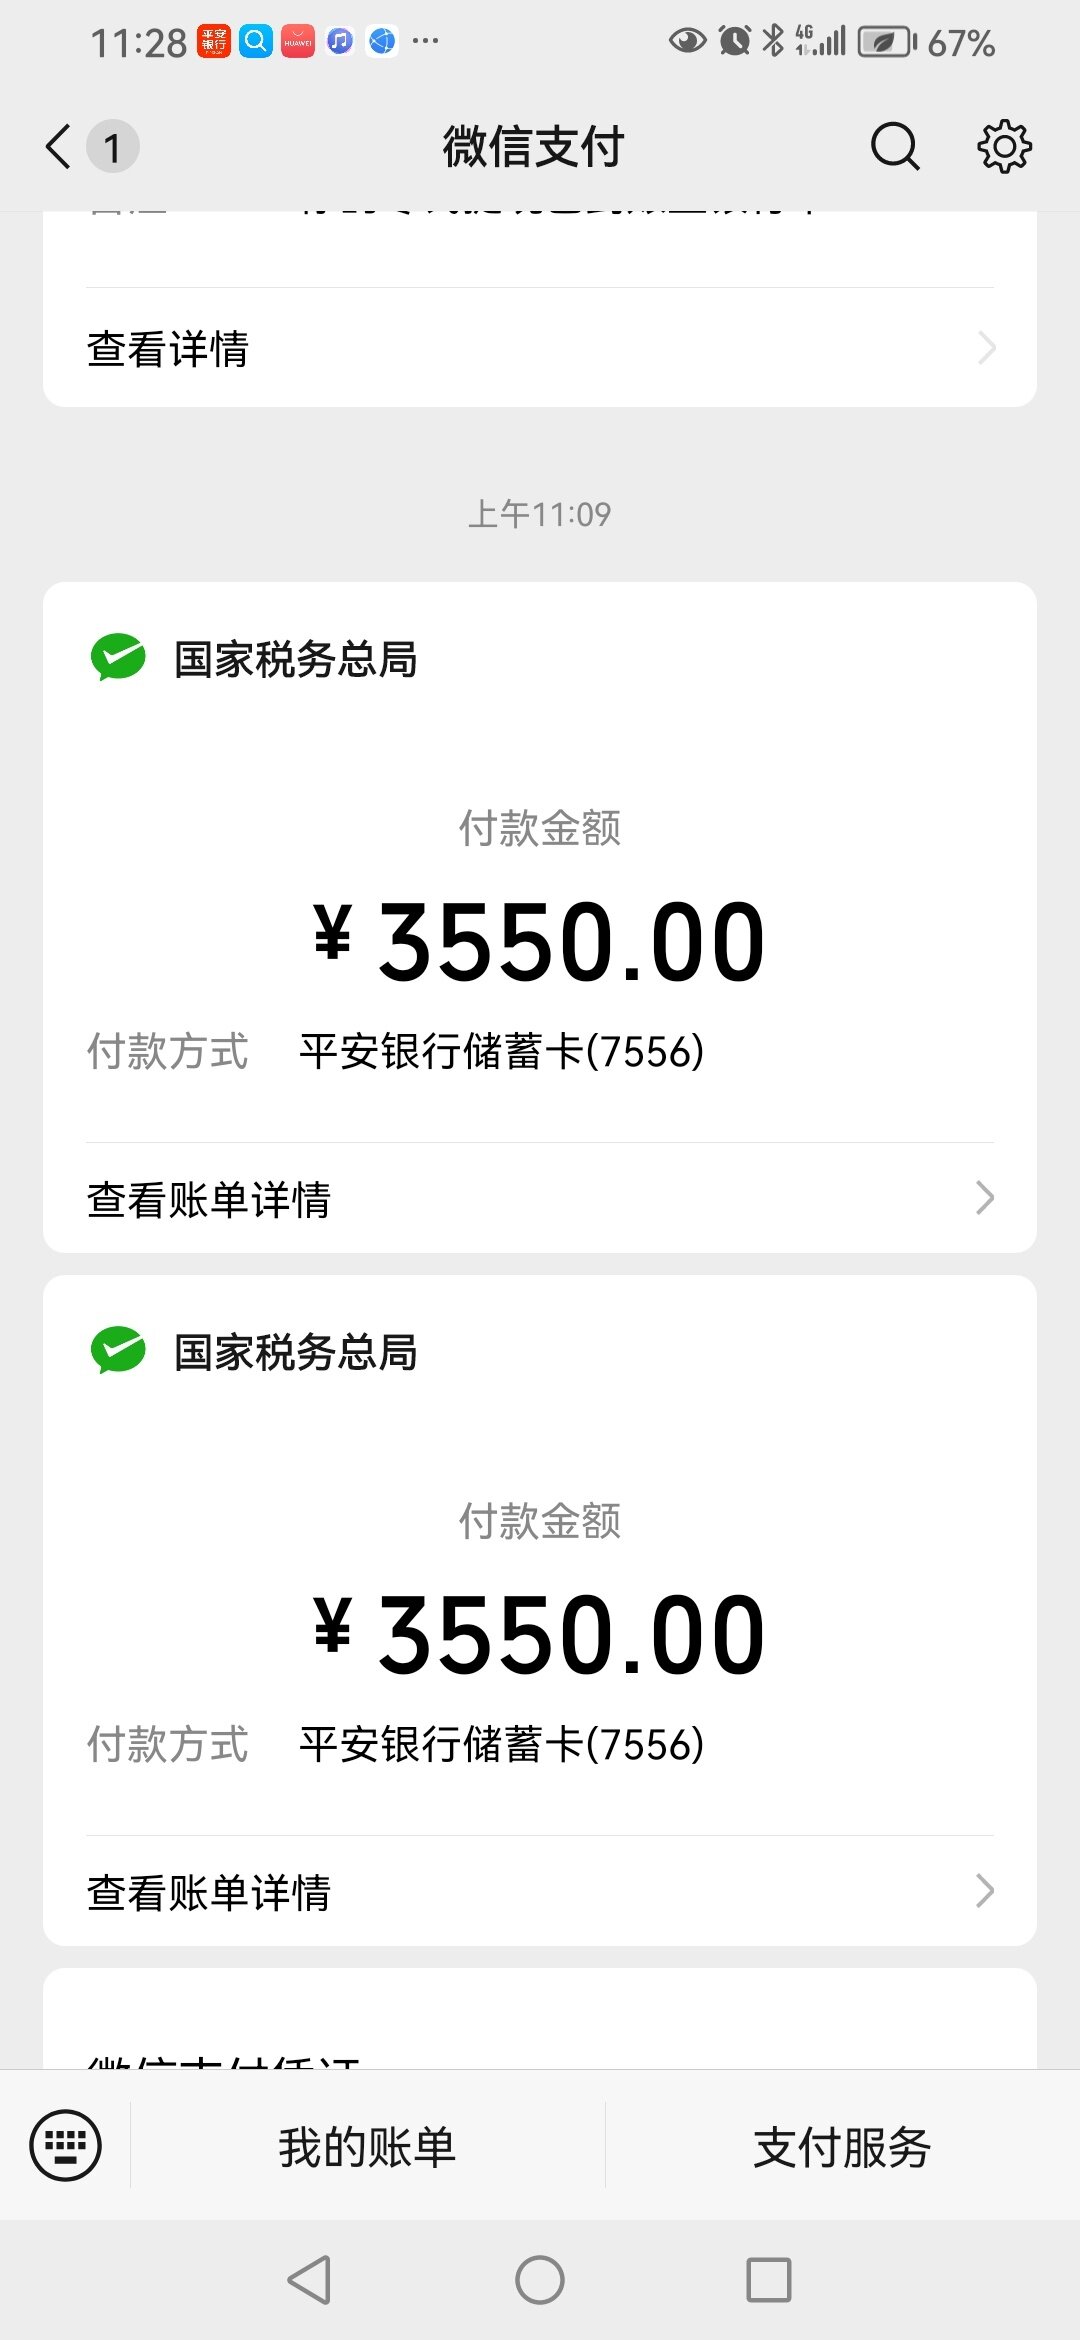Tap the recent apps square button
1080x2340 pixels.
769,2280
